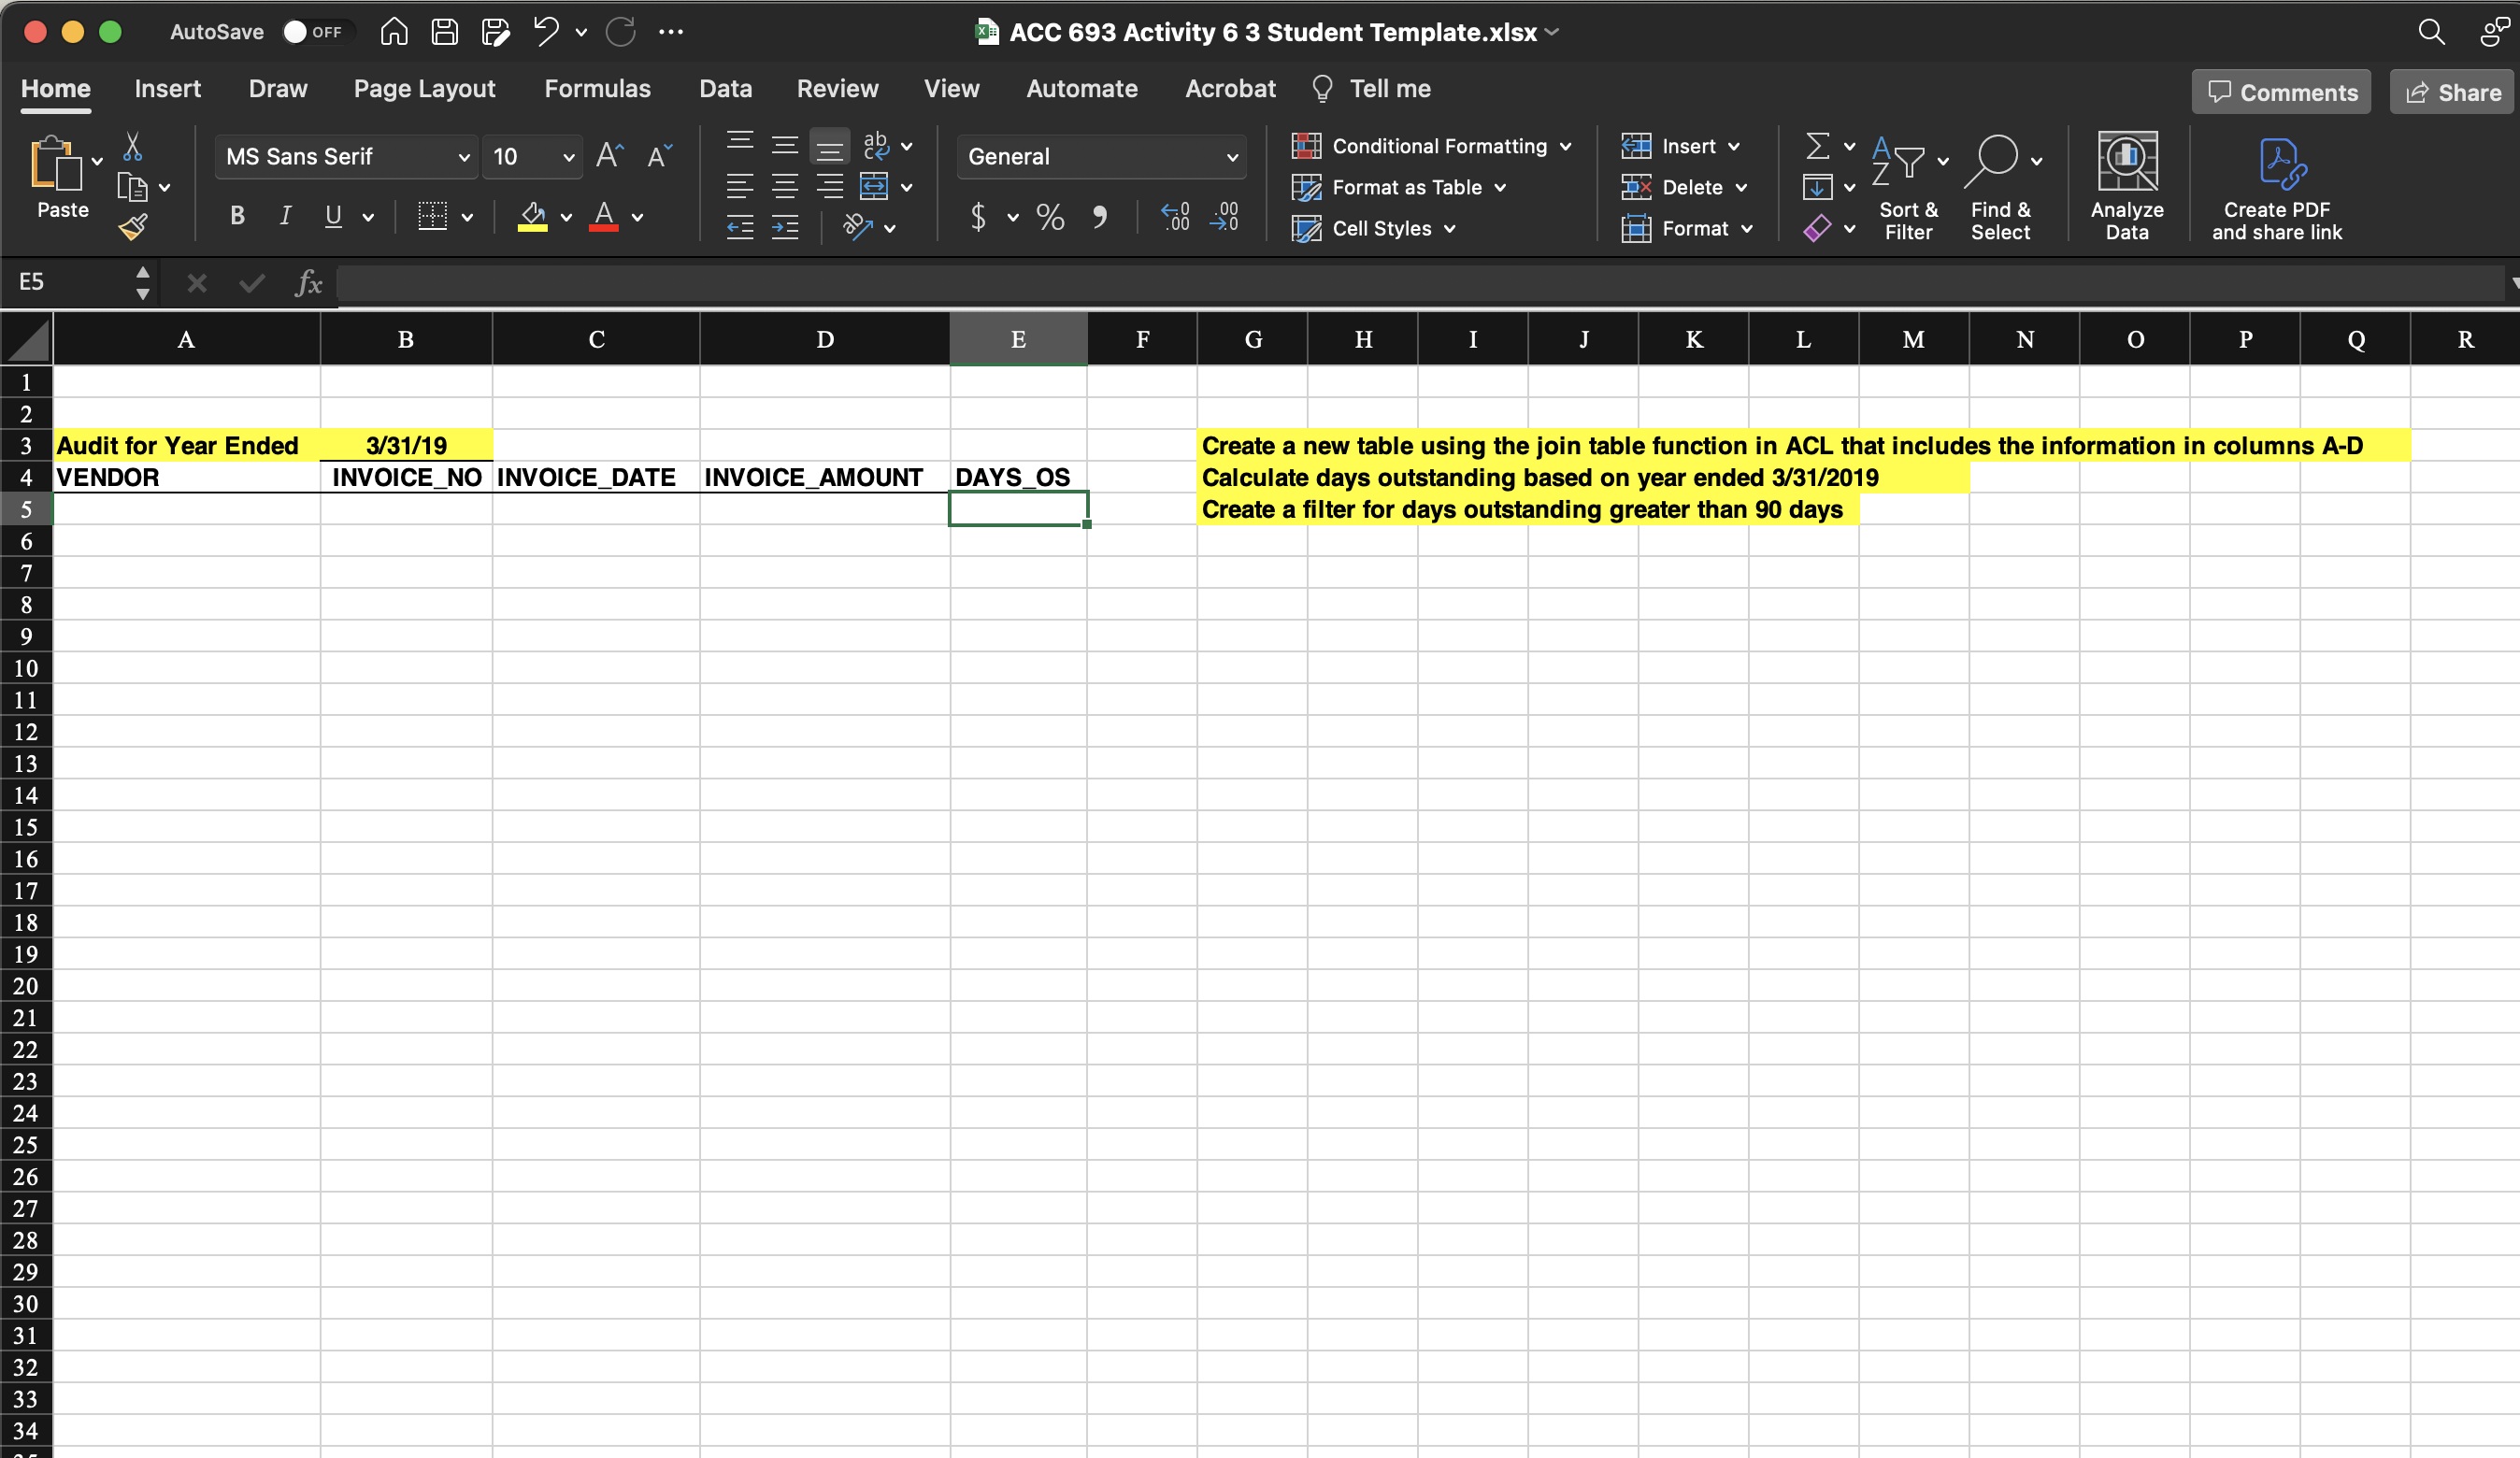Toggle Bold formatting
2520x1458 pixels.
(x=237, y=216)
